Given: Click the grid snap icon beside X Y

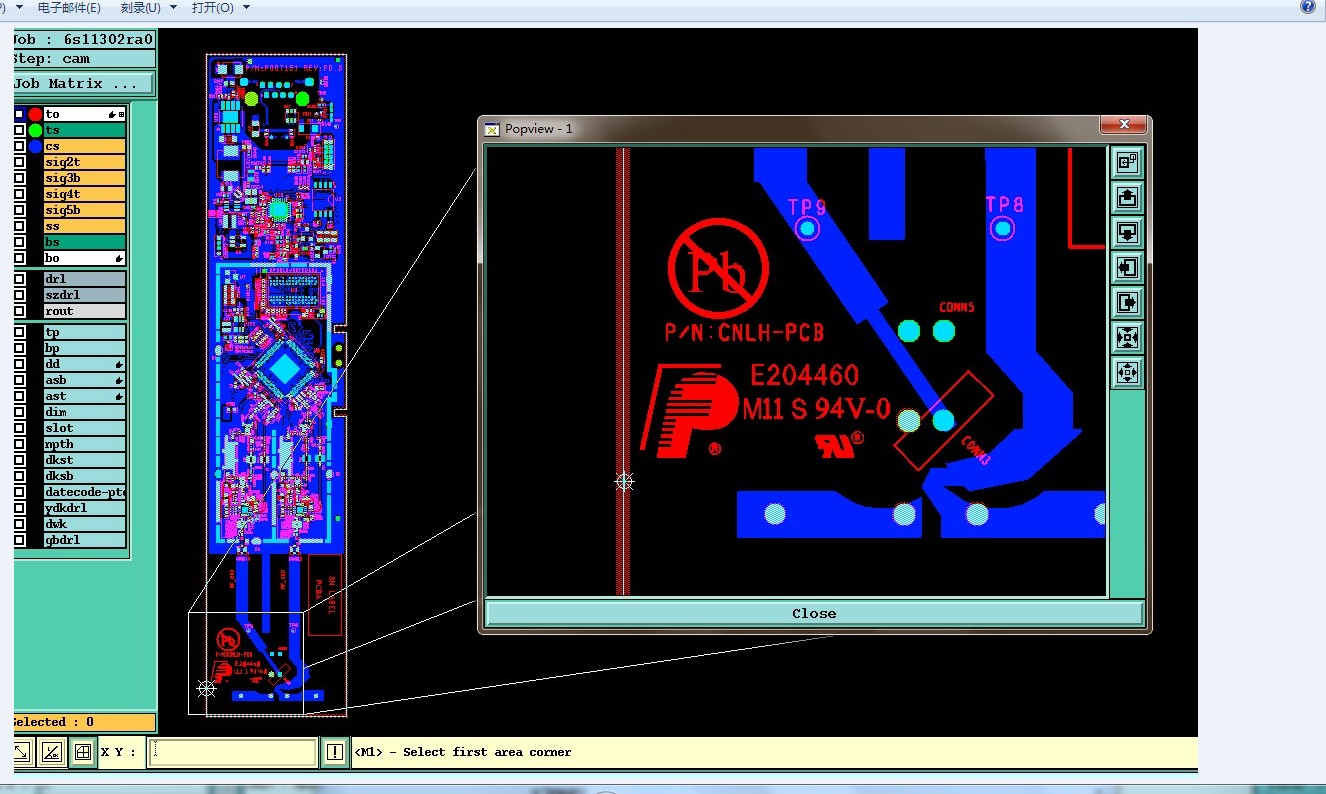Looking at the screenshot, I should coord(83,752).
